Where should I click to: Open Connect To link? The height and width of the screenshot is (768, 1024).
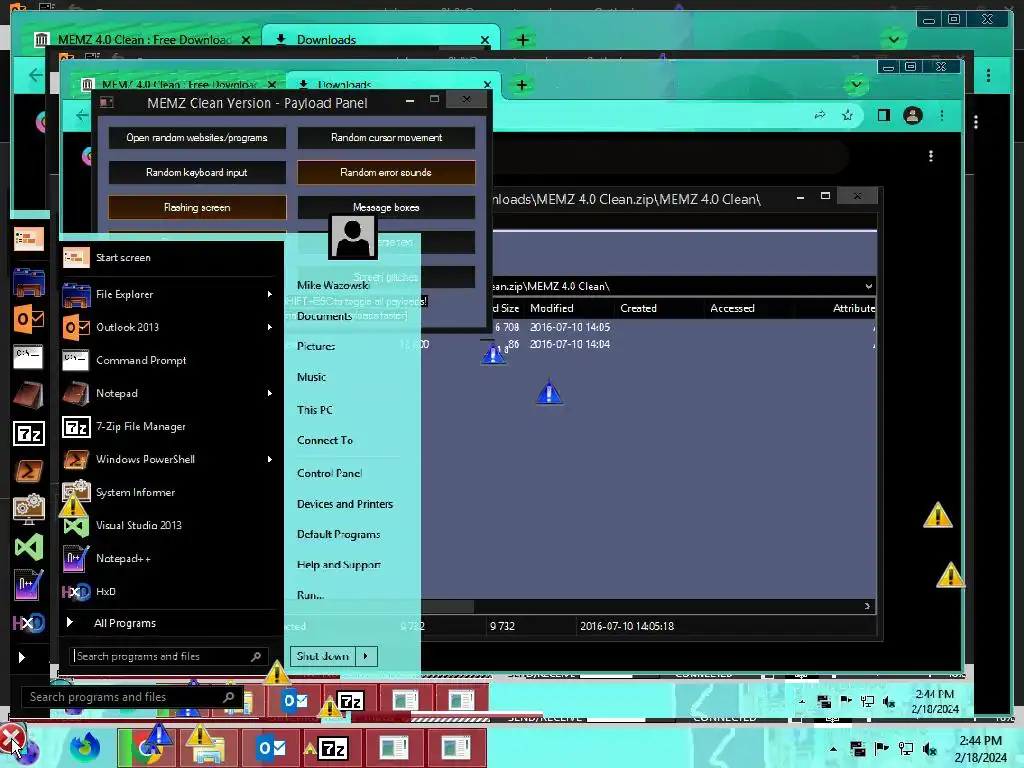point(325,440)
